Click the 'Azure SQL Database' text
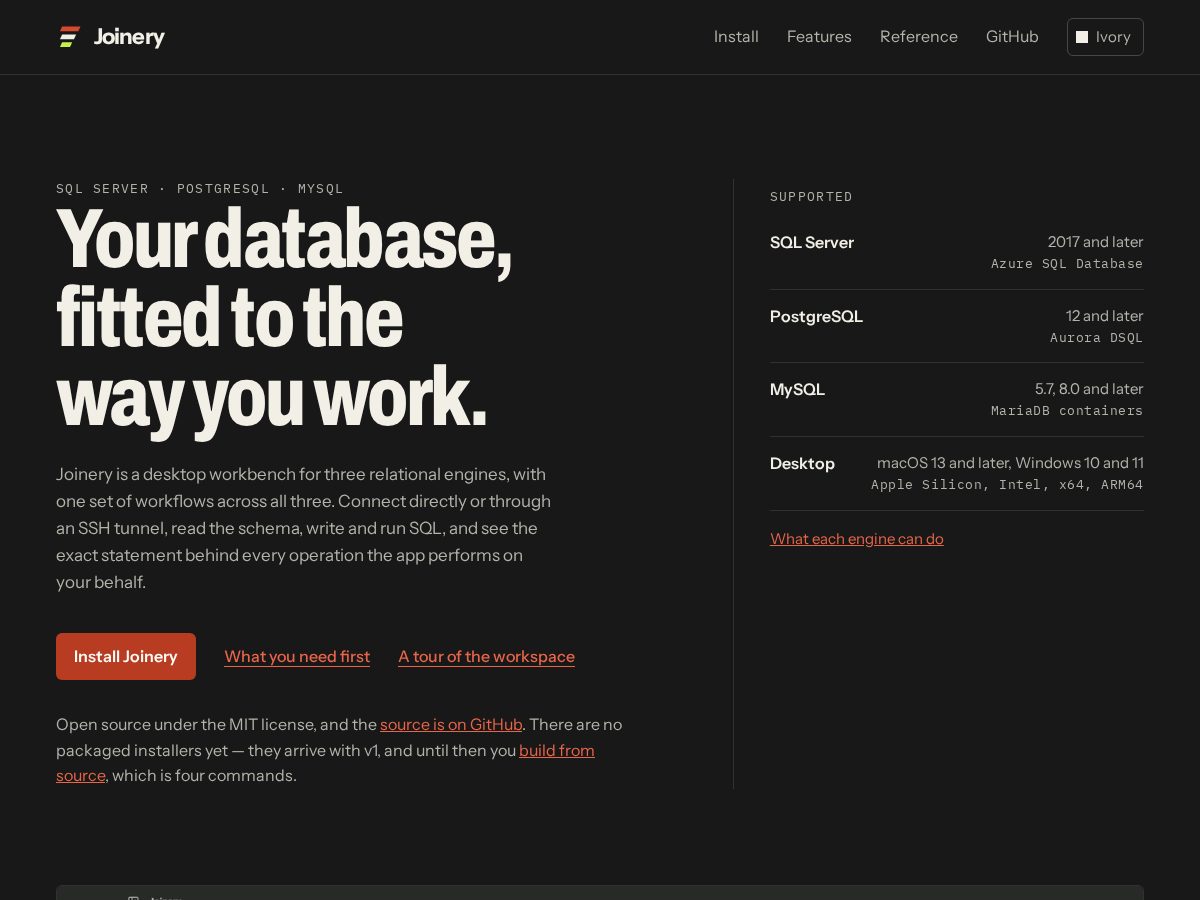The image size is (1200, 900). coord(1067,264)
